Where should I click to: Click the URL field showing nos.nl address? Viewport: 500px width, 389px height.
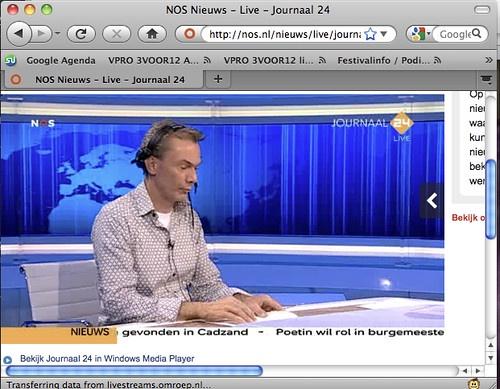[x=285, y=34]
